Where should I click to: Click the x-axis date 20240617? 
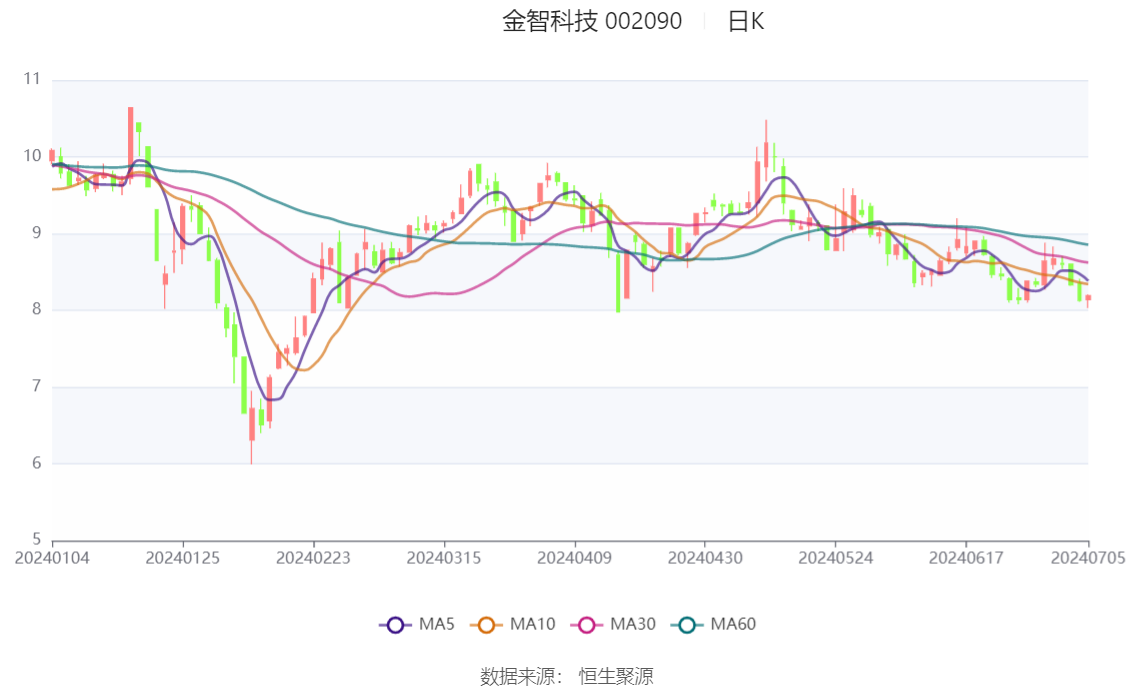[966, 558]
